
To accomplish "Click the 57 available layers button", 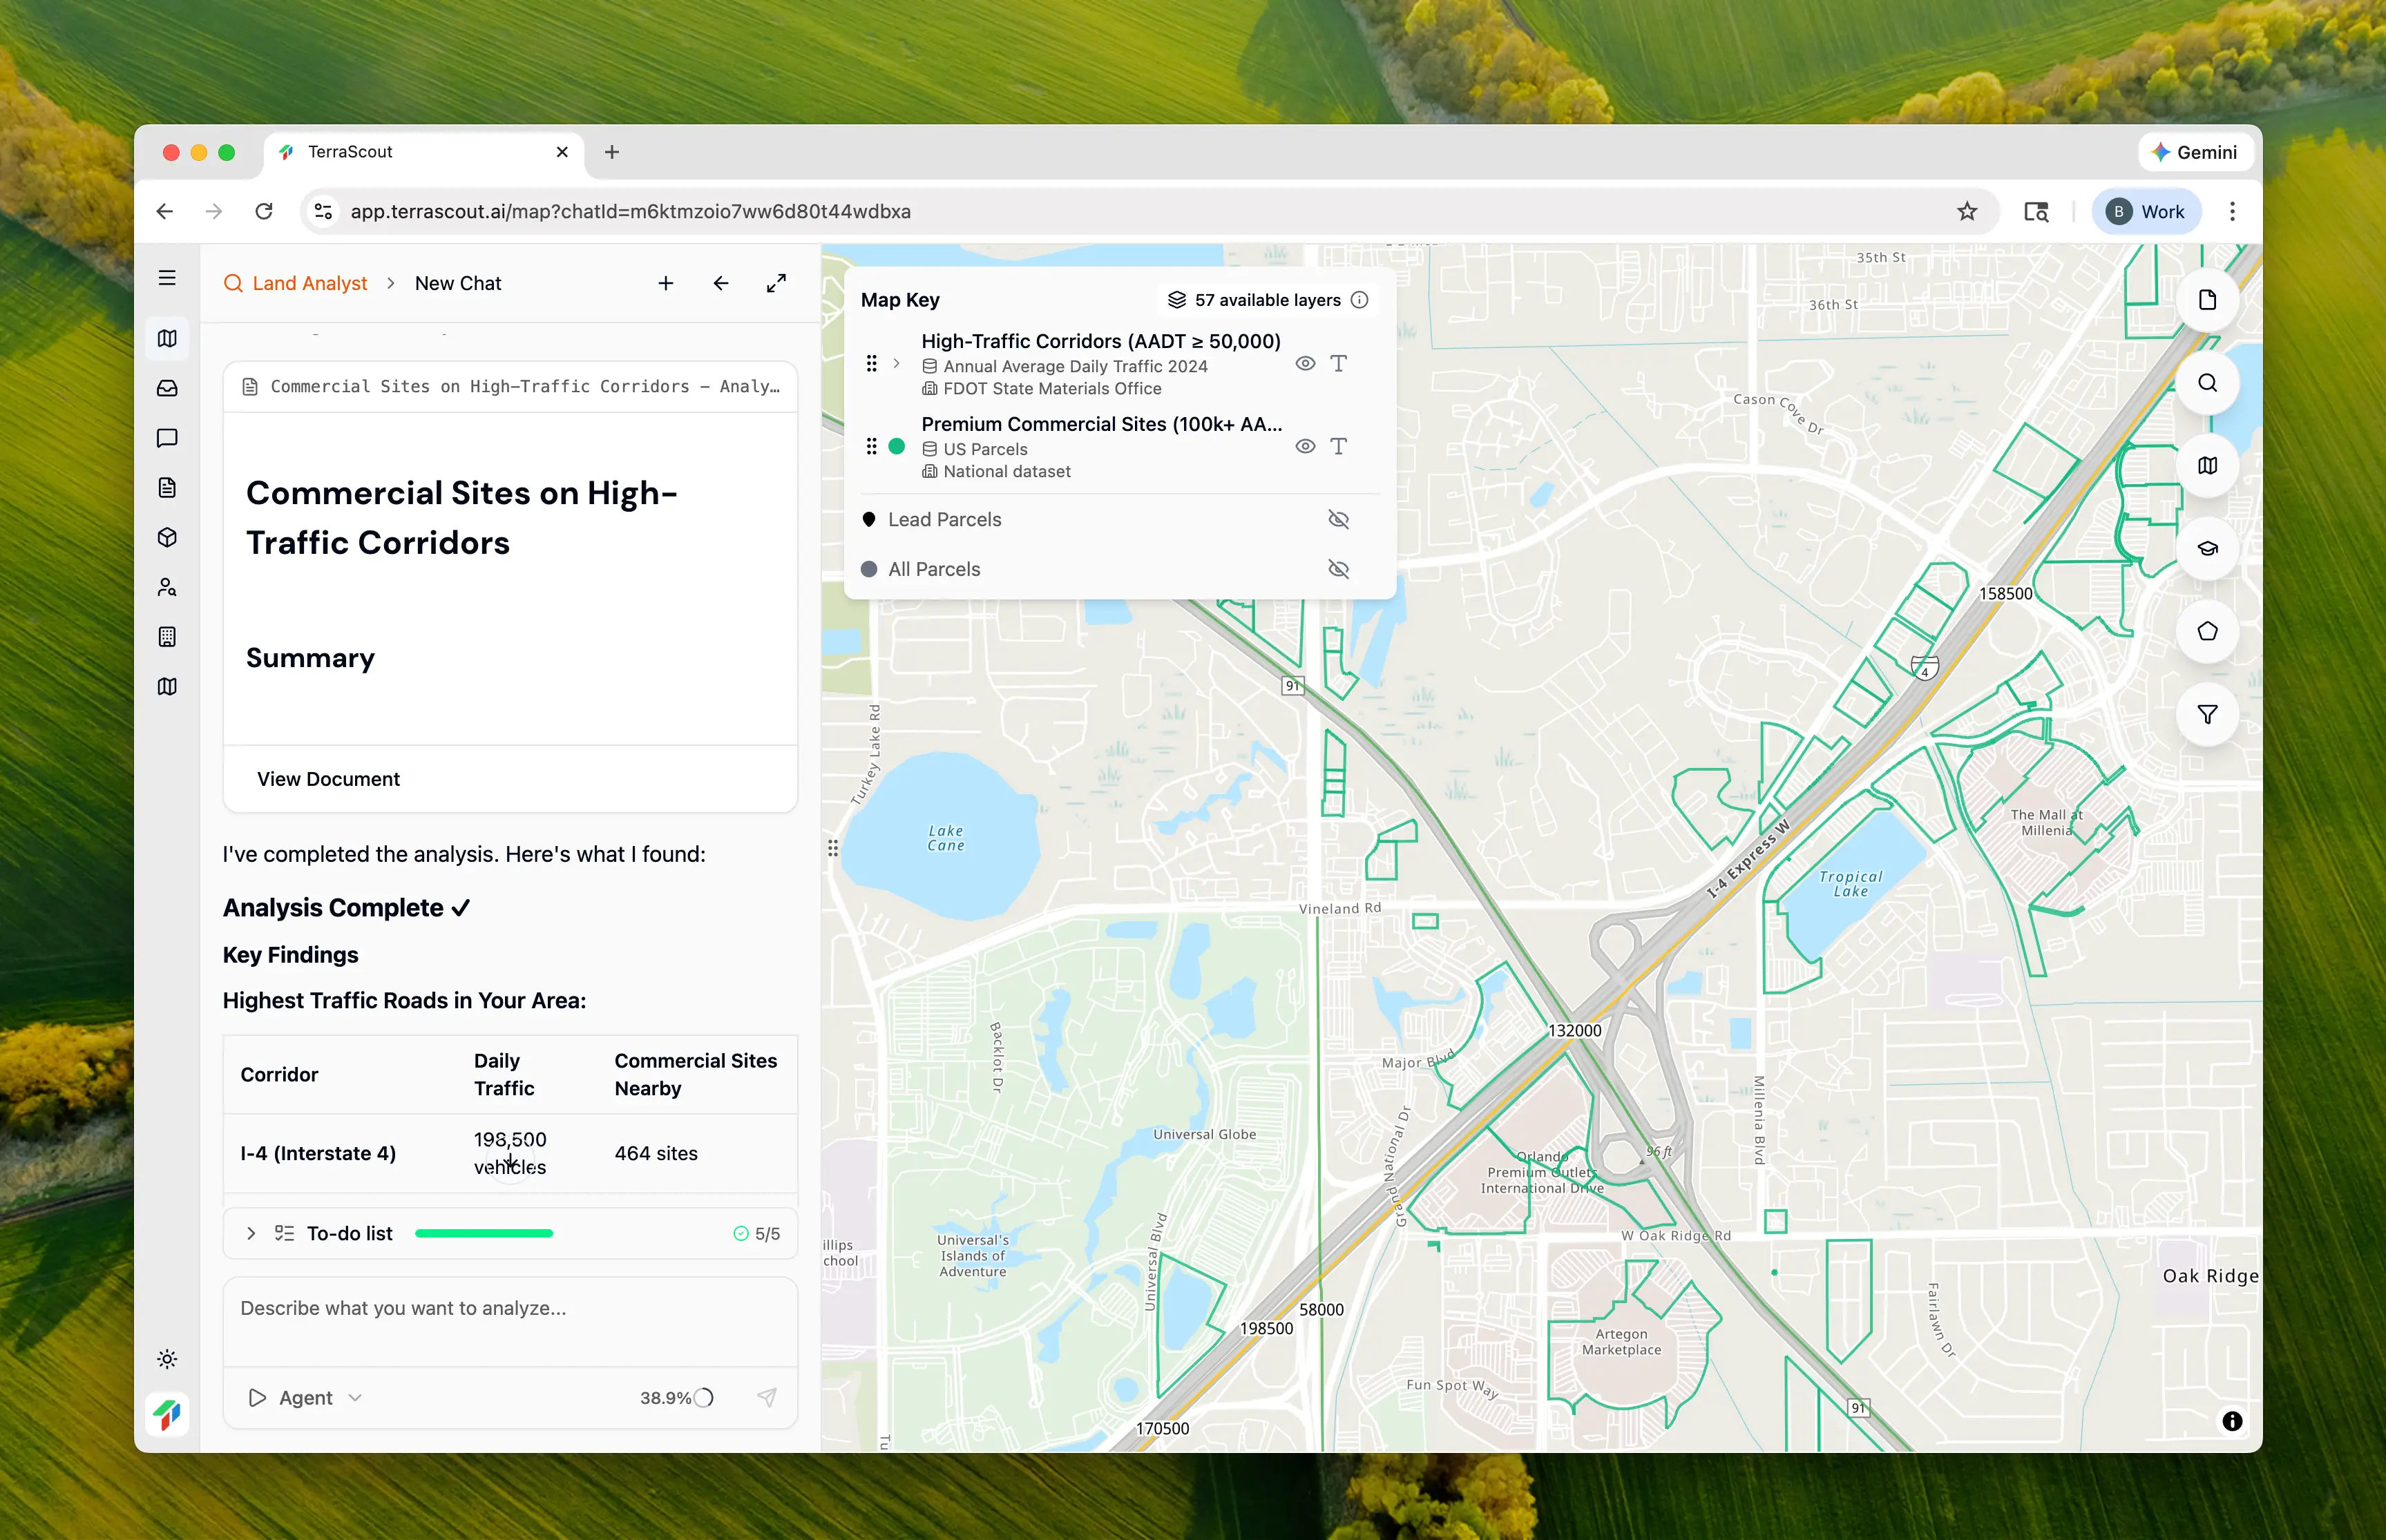I will [1266, 300].
